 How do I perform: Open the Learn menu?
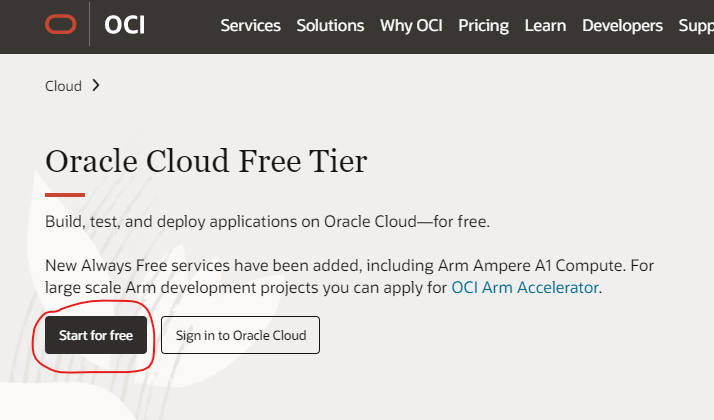545,26
